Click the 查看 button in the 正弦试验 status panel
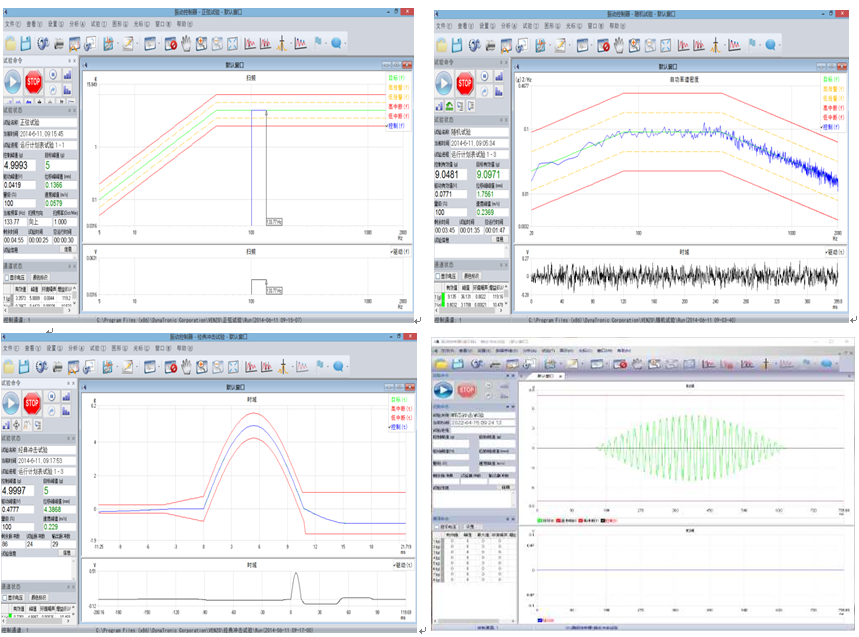Image resolution: width=859 pixels, height=637 pixels. point(67,250)
